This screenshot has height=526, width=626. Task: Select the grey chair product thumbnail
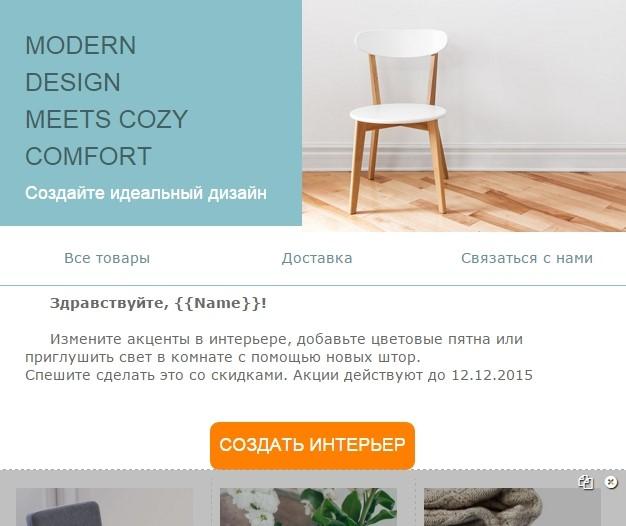click(x=105, y=507)
